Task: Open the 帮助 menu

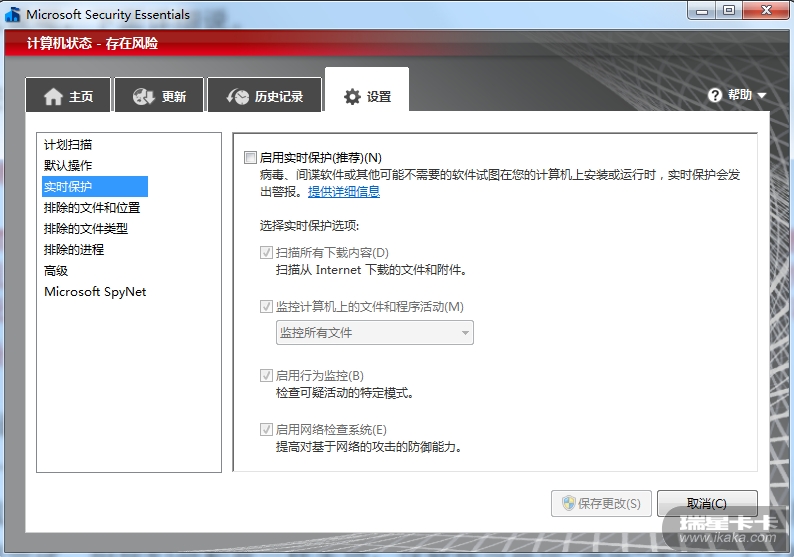Action: click(737, 95)
